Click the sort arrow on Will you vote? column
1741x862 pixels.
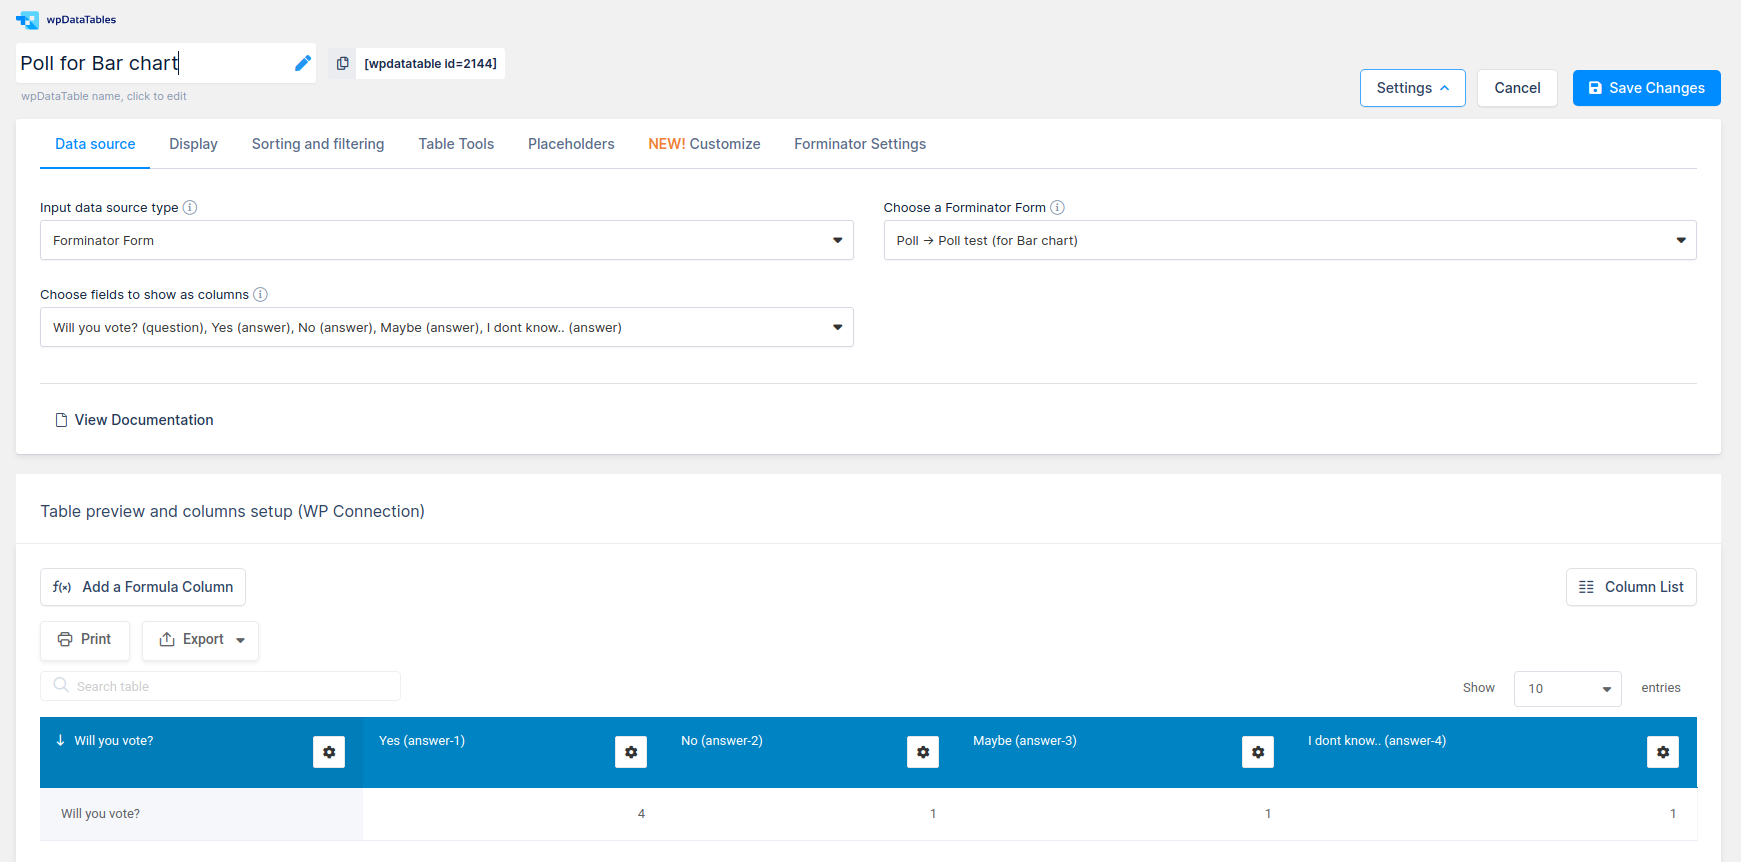point(60,741)
